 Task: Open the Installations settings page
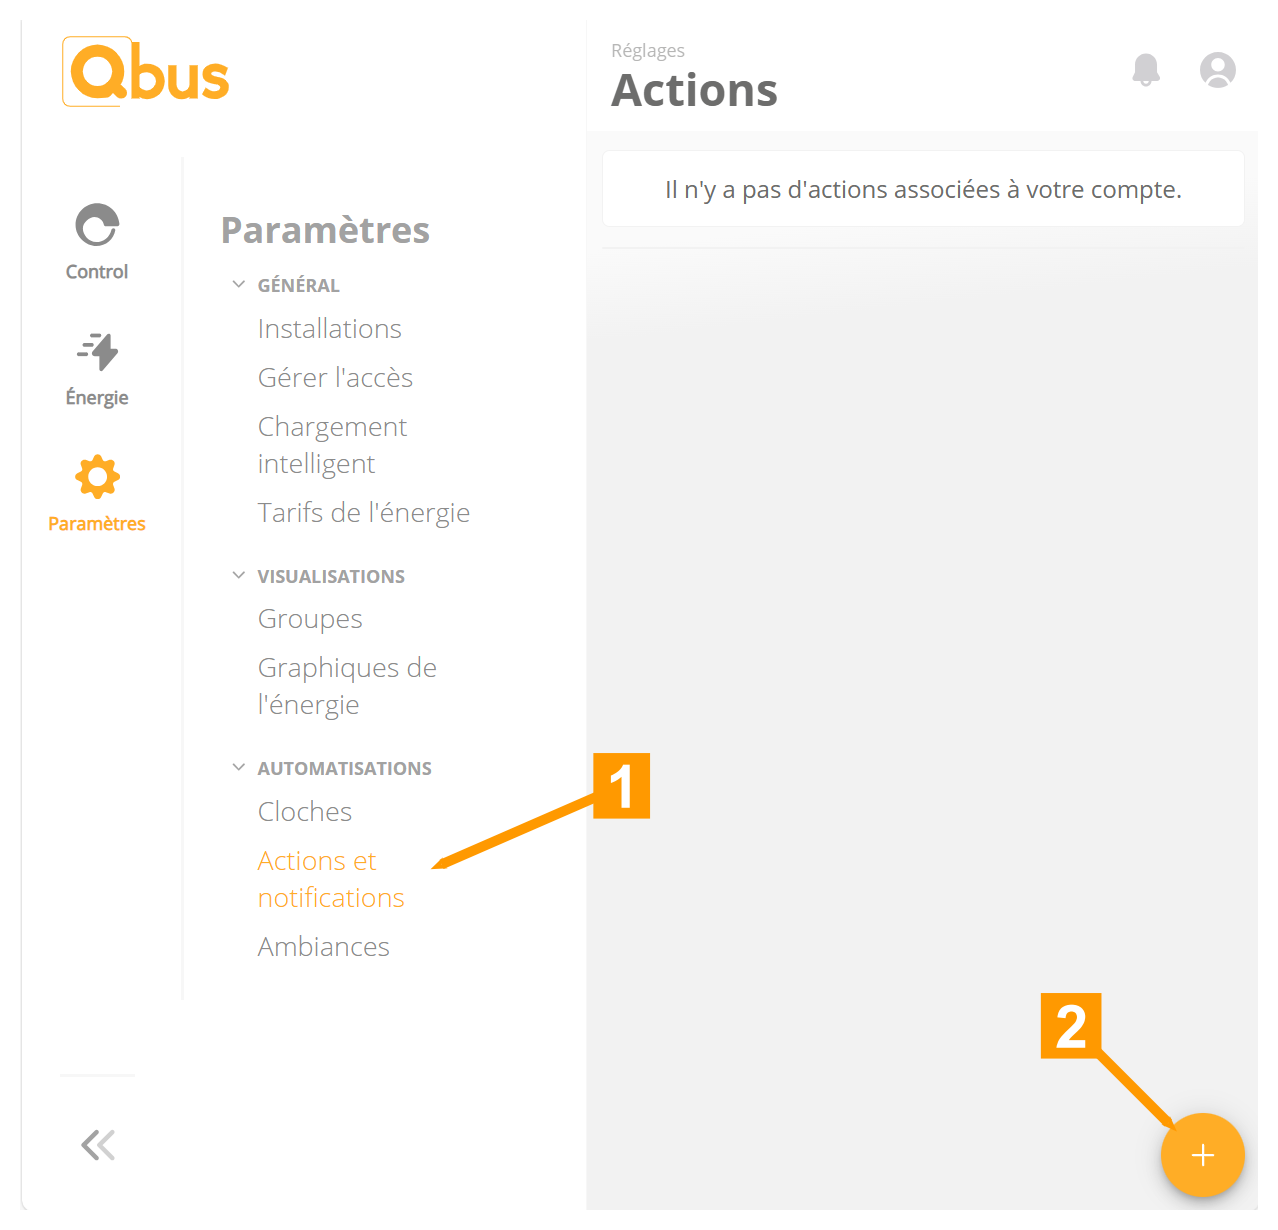tap(329, 328)
